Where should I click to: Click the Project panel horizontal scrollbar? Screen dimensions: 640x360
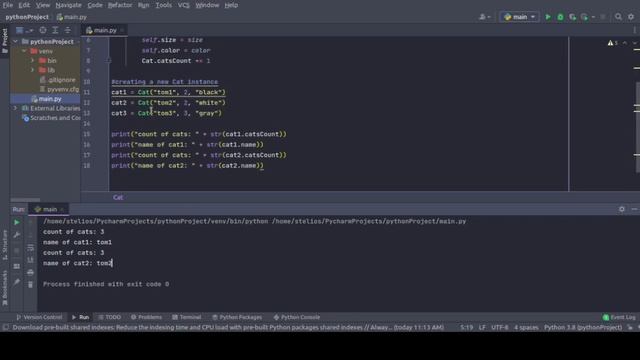tap(25, 200)
